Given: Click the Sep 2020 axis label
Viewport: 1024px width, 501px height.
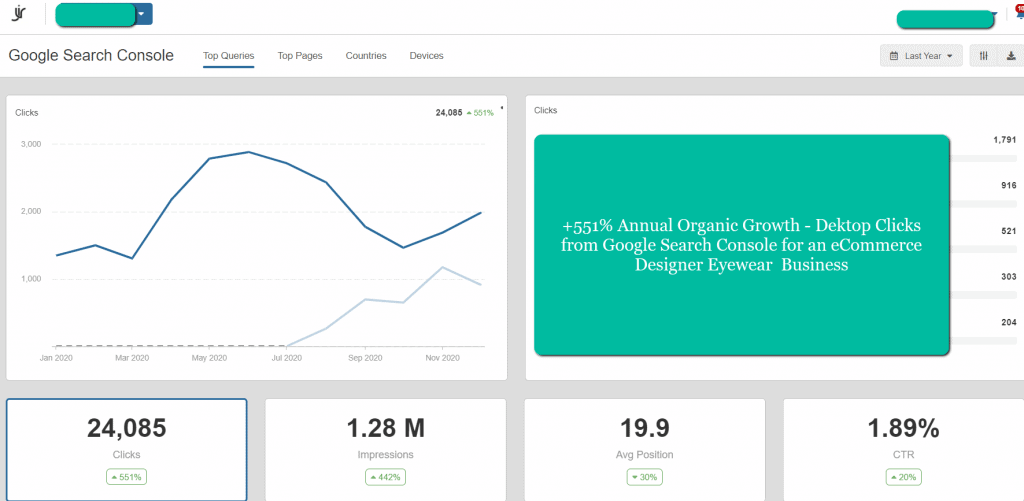Looking at the screenshot, I should (x=364, y=358).
